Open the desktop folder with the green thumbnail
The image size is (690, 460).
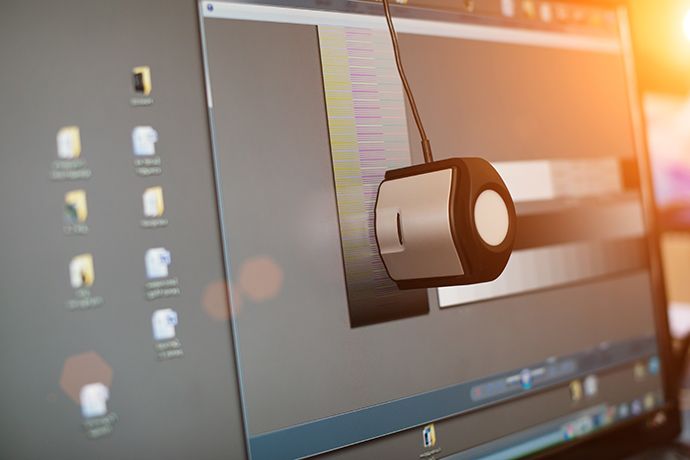[x=76, y=206]
